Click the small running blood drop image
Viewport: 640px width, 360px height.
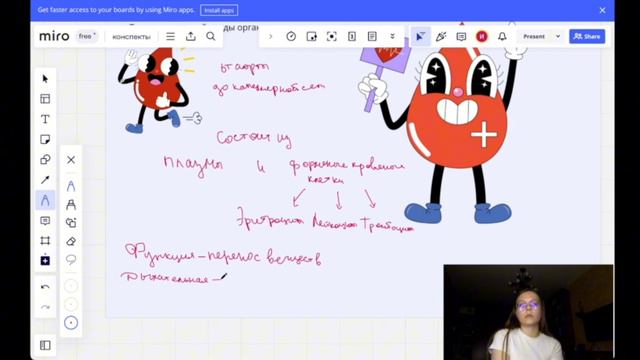tap(160, 90)
